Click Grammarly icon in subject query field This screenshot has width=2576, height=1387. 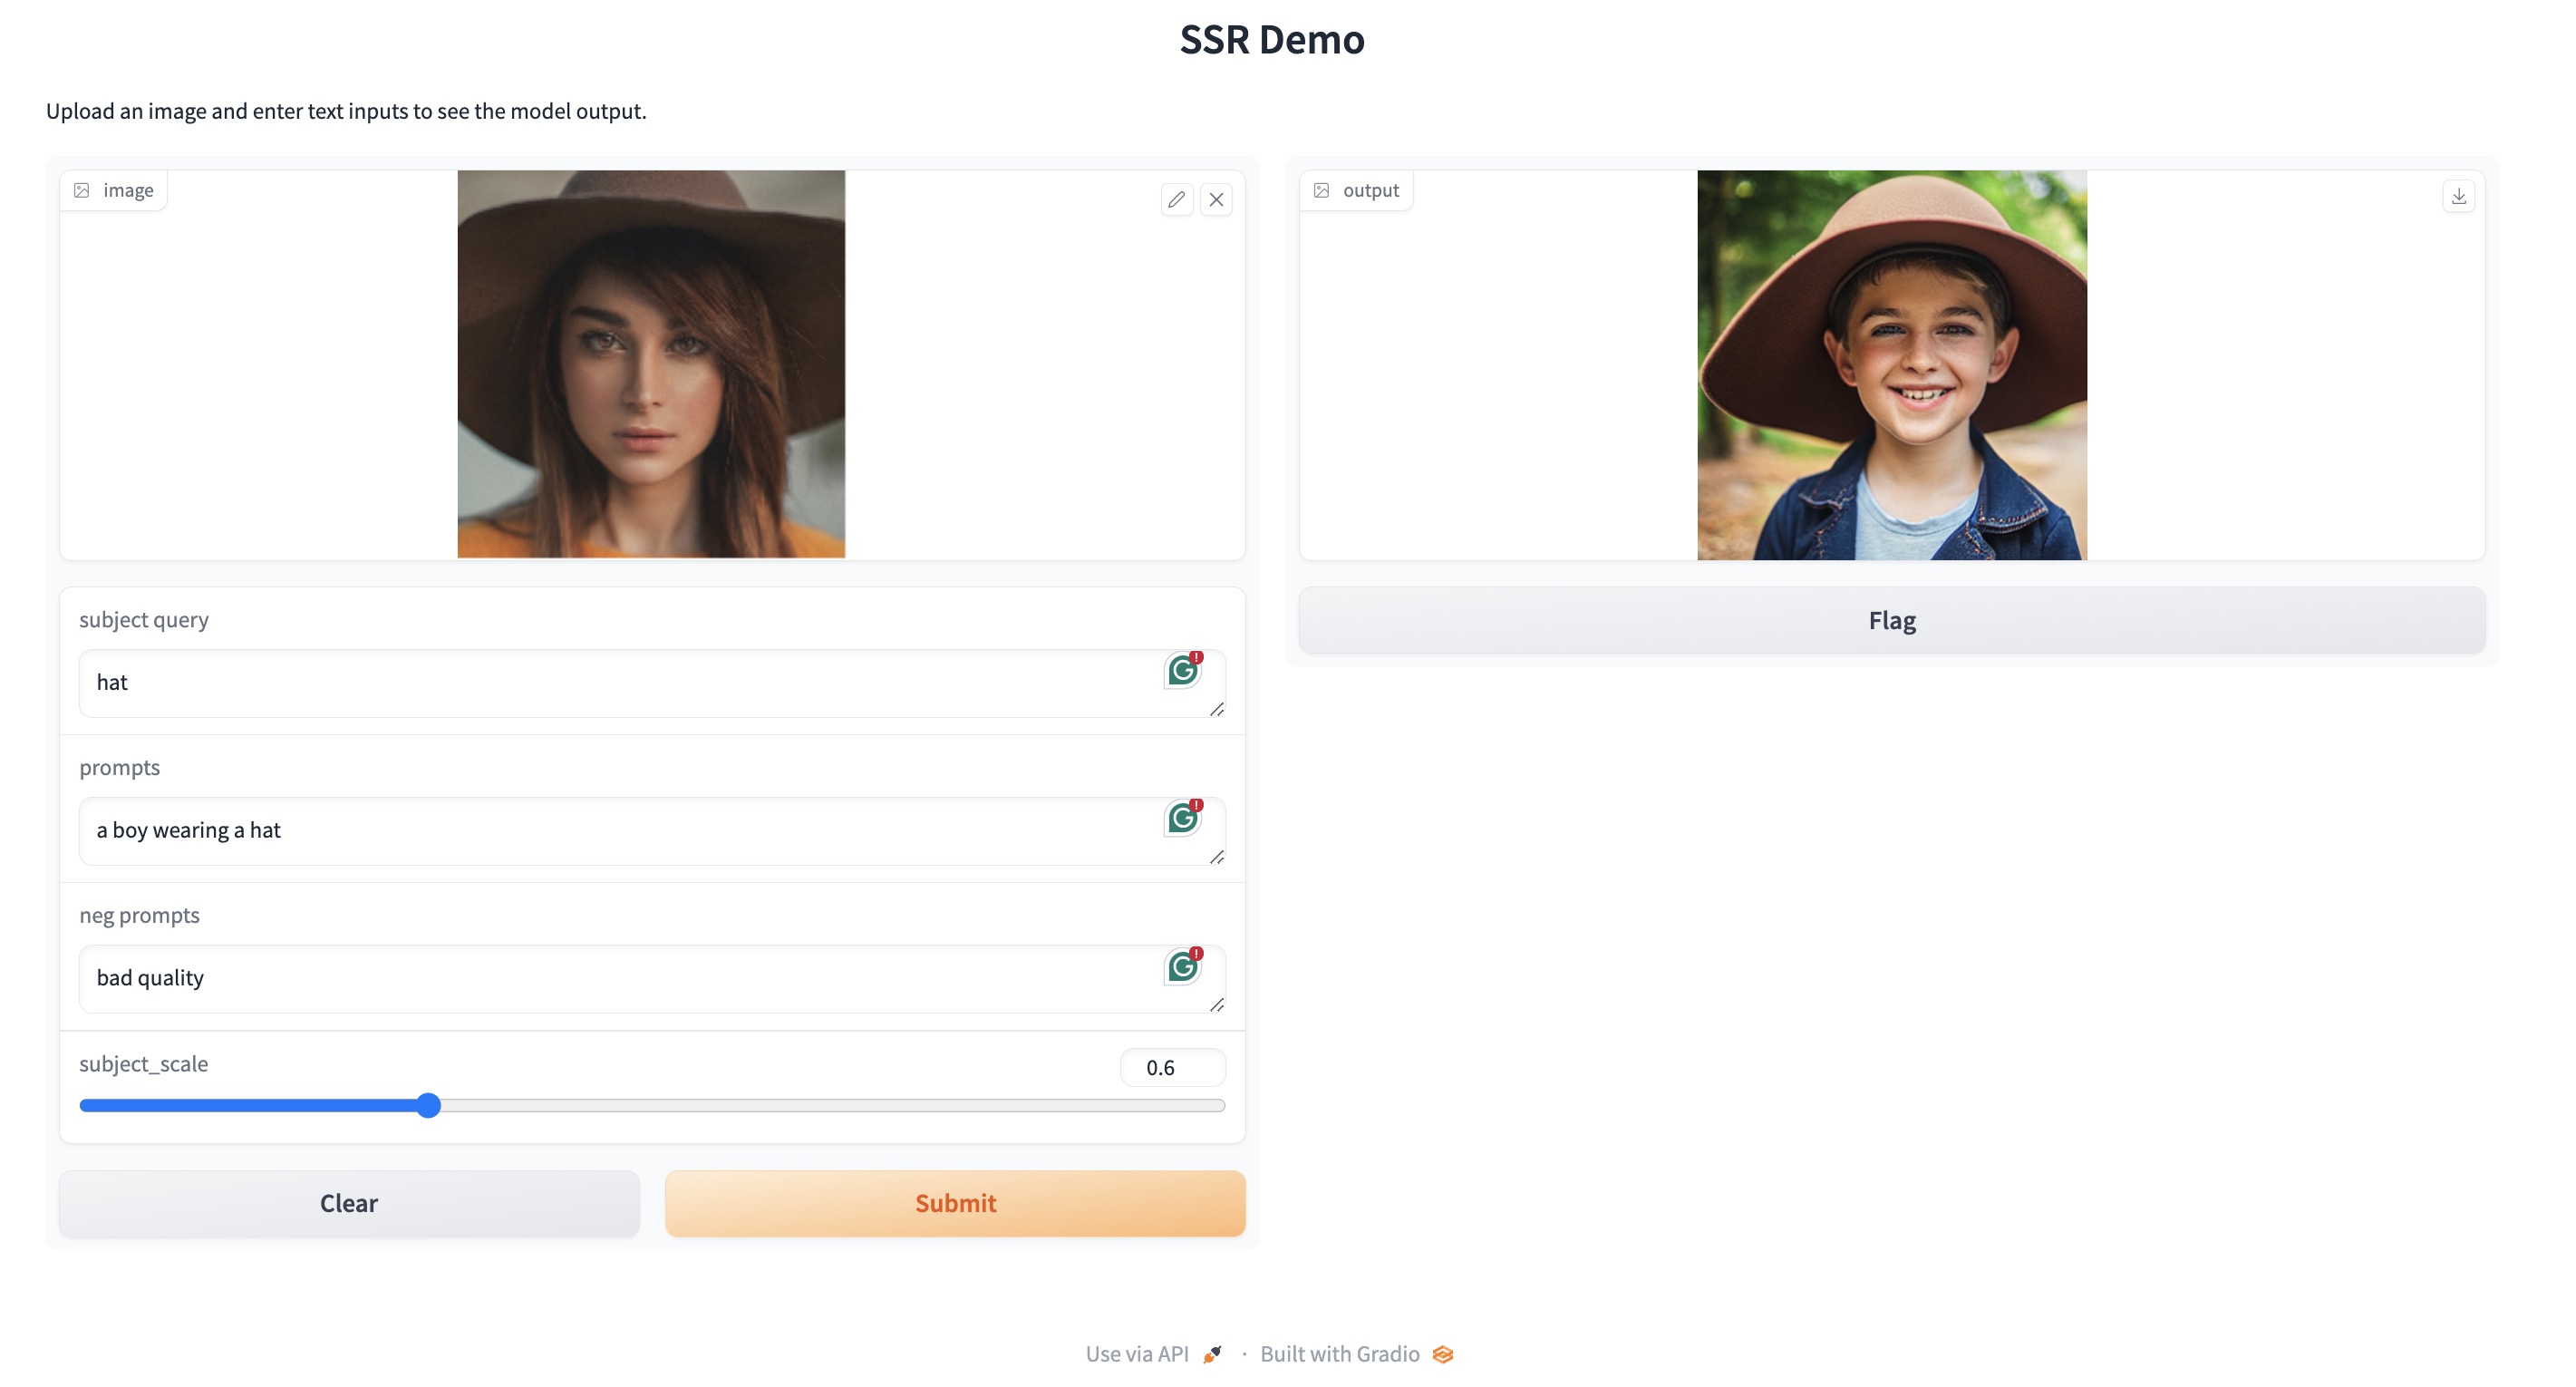[x=1183, y=670]
